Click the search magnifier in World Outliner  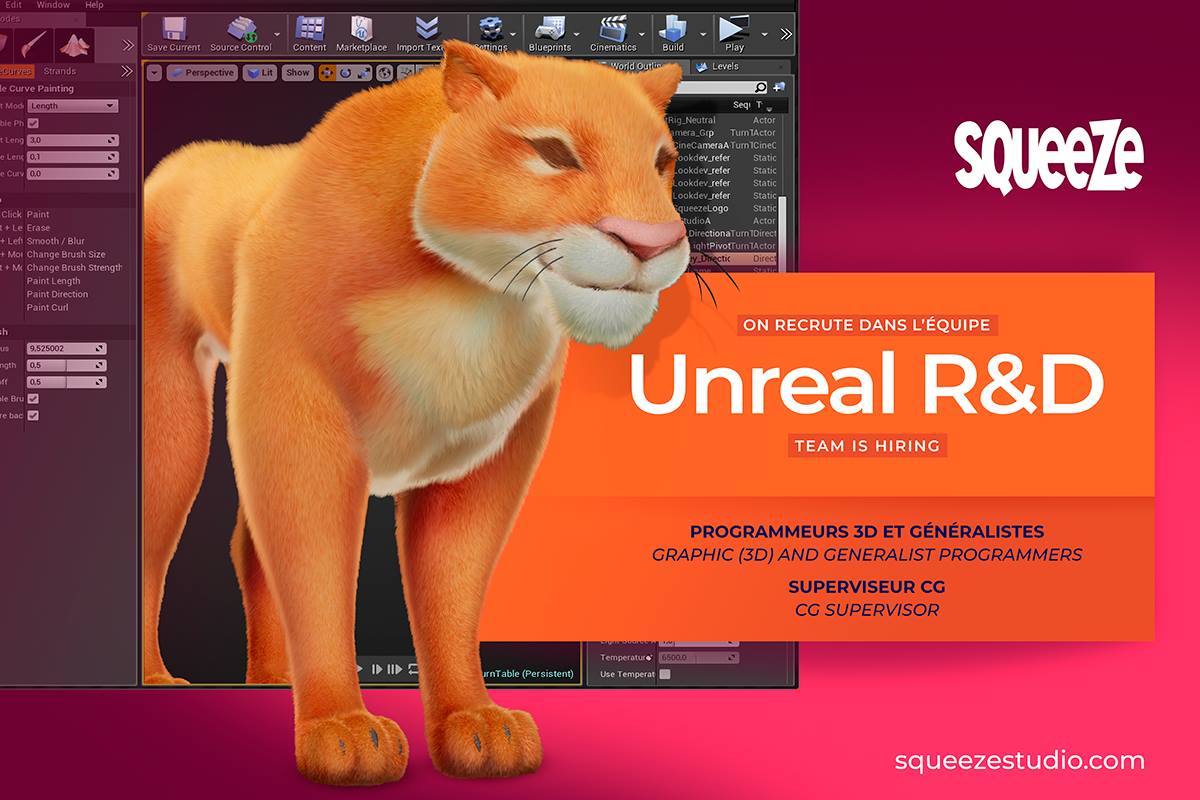(x=760, y=88)
